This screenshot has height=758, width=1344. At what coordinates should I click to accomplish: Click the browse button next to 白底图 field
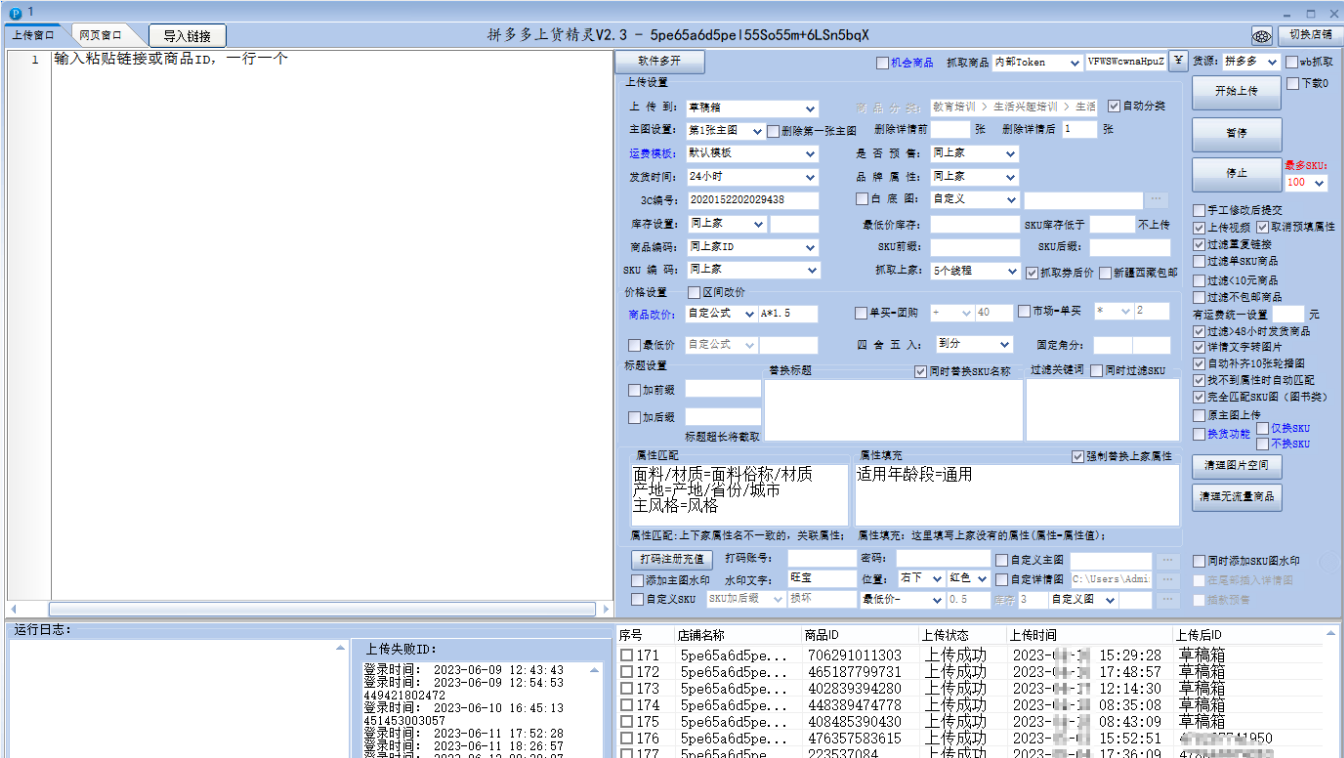pos(1155,200)
